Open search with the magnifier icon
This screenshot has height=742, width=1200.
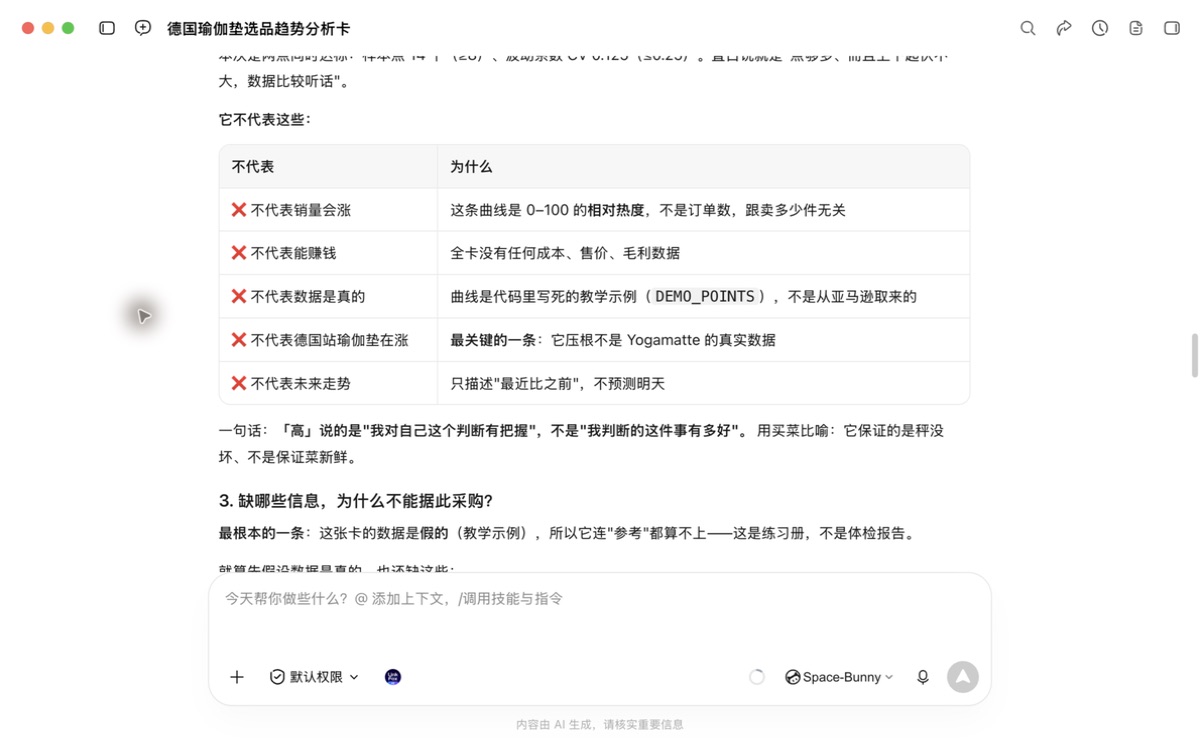click(x=1027, y=28)
